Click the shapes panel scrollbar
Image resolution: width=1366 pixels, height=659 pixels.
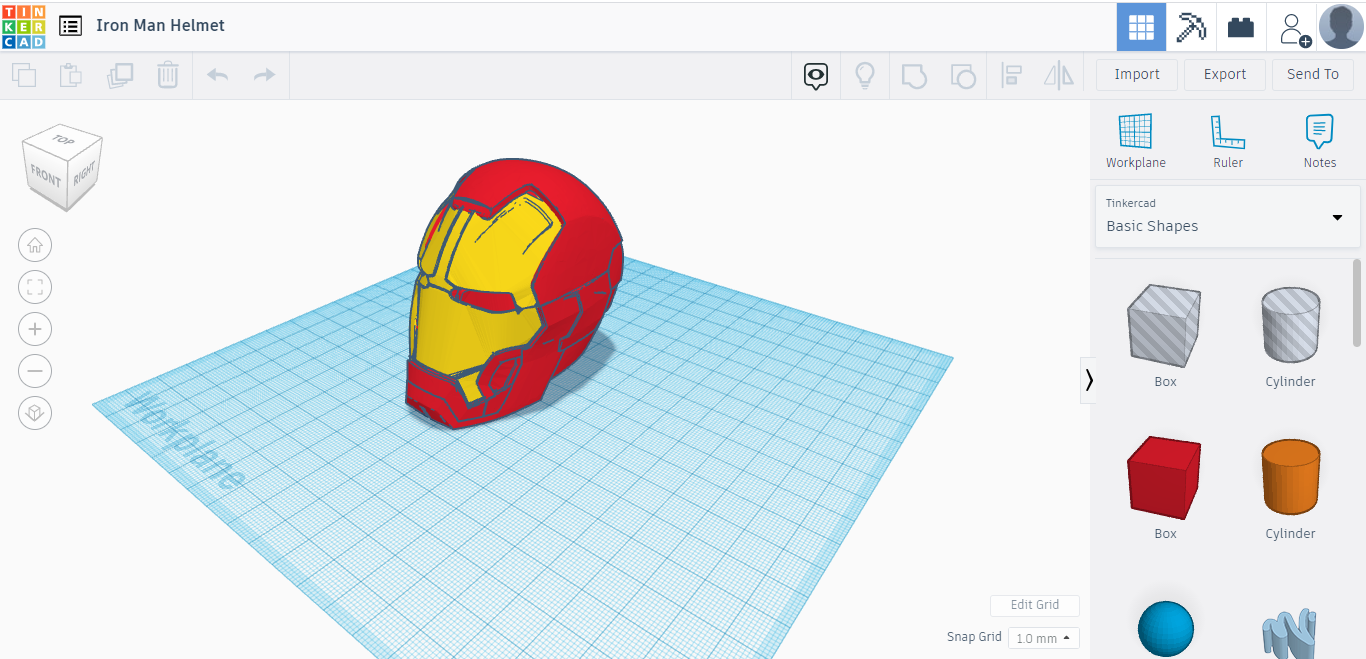pos(1357,303)
